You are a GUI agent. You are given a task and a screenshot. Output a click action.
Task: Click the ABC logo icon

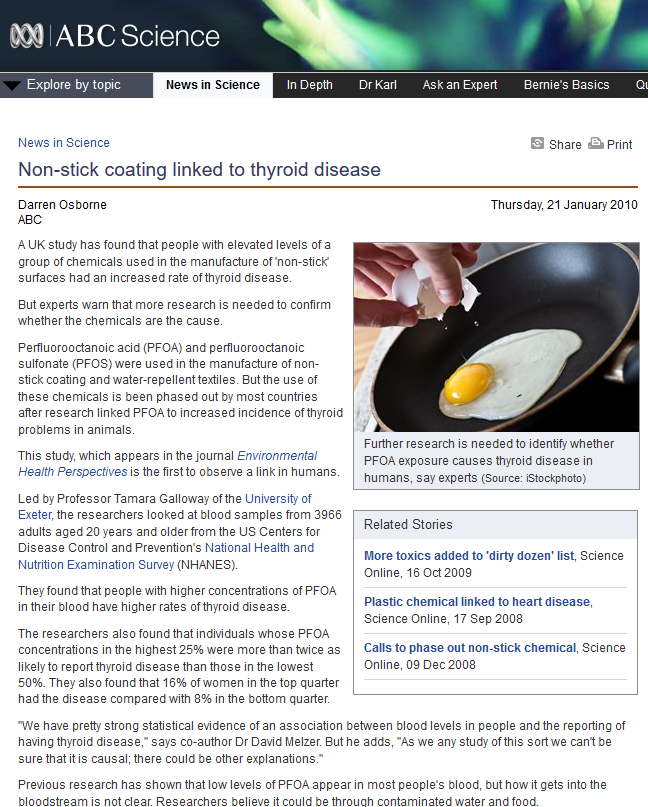coord(27,36)
